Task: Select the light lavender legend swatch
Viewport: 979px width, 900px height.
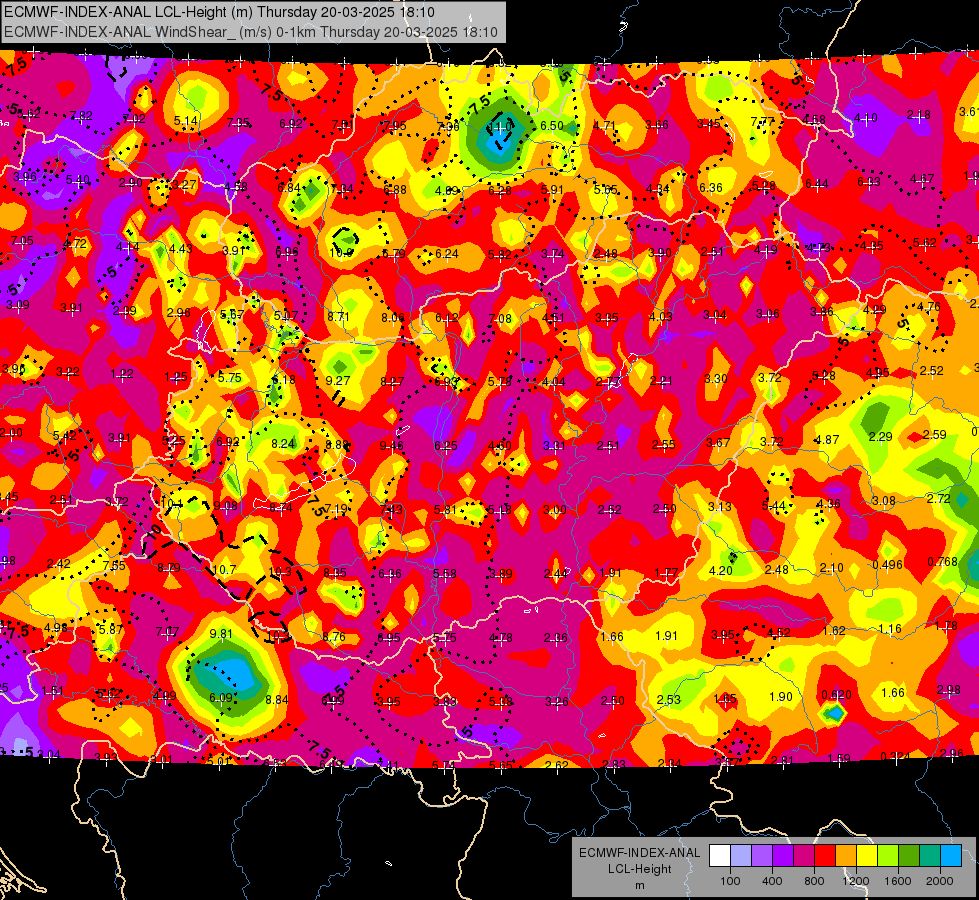Action: [x=741, y=856]
